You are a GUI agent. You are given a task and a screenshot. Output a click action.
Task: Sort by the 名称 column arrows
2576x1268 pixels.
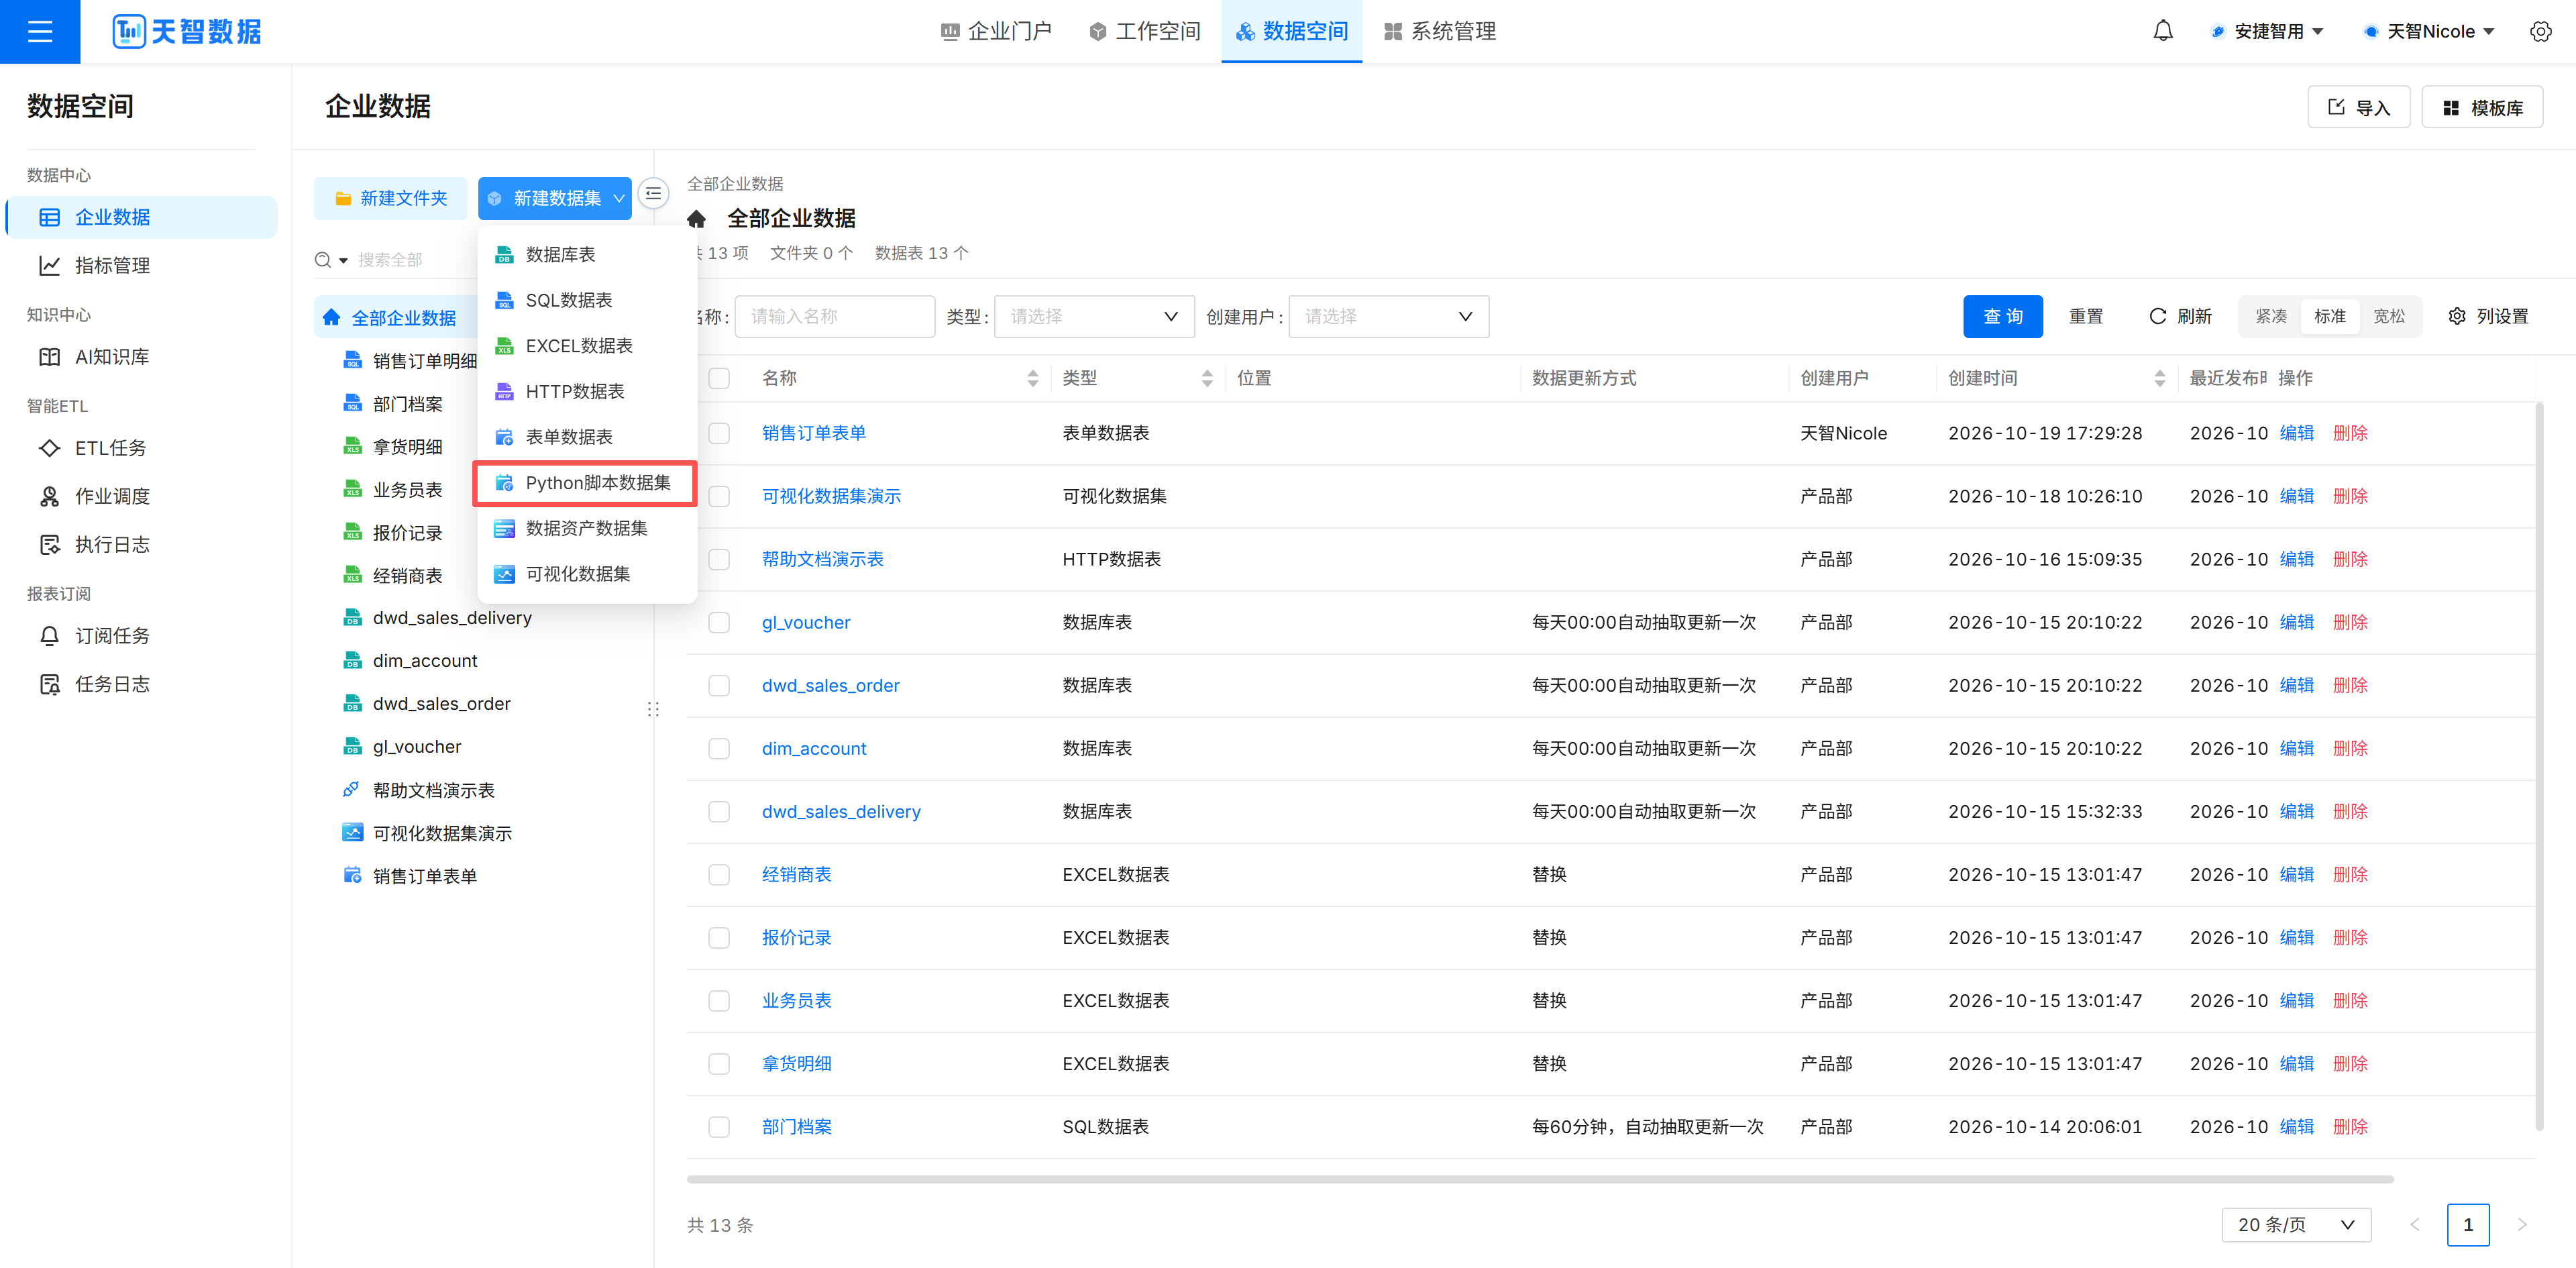pyautogui.click(x=1033, y=378)
